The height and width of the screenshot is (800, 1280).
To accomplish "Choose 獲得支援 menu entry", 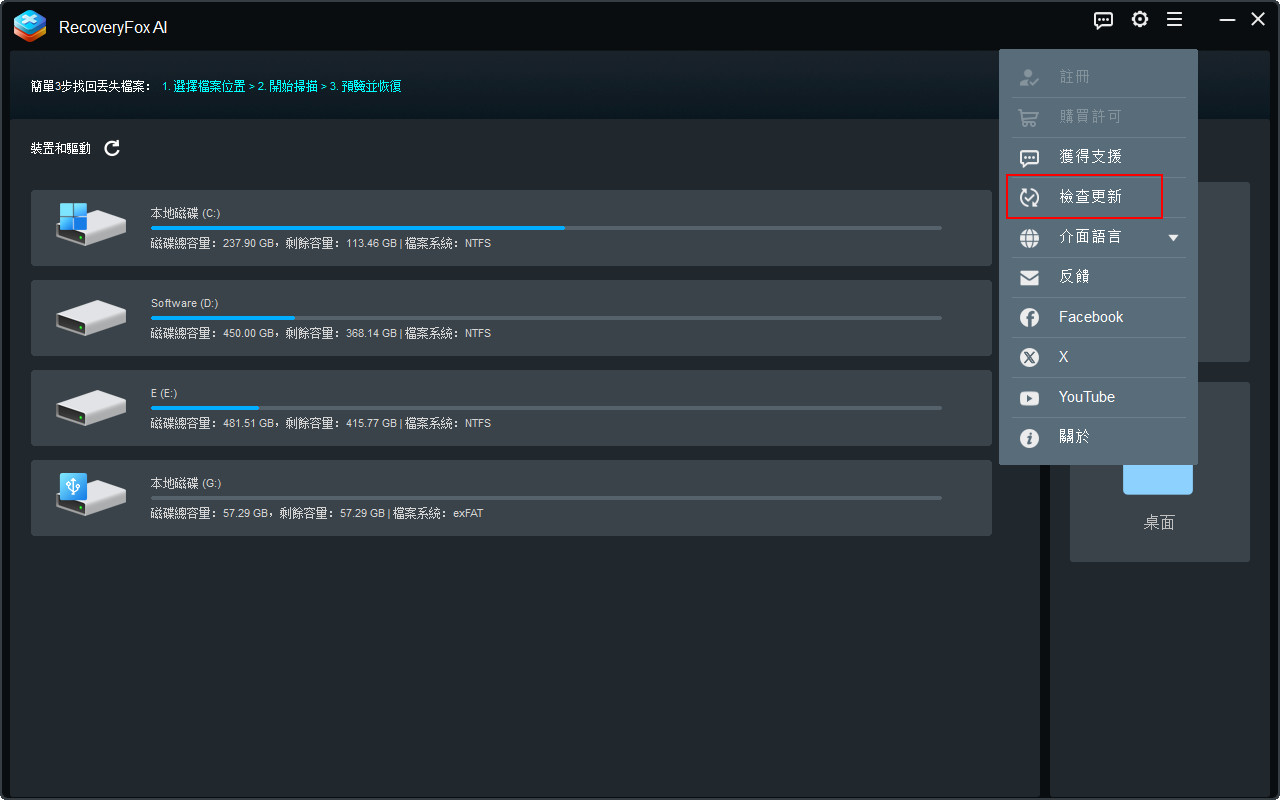I will pos(1090,156).
